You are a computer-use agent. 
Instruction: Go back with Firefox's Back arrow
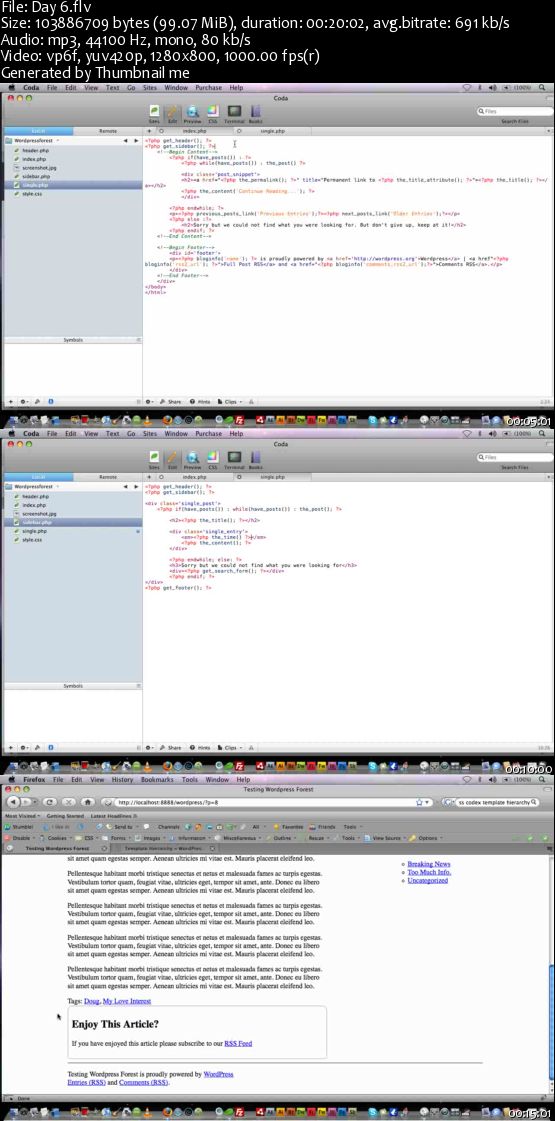pos(14,802)
